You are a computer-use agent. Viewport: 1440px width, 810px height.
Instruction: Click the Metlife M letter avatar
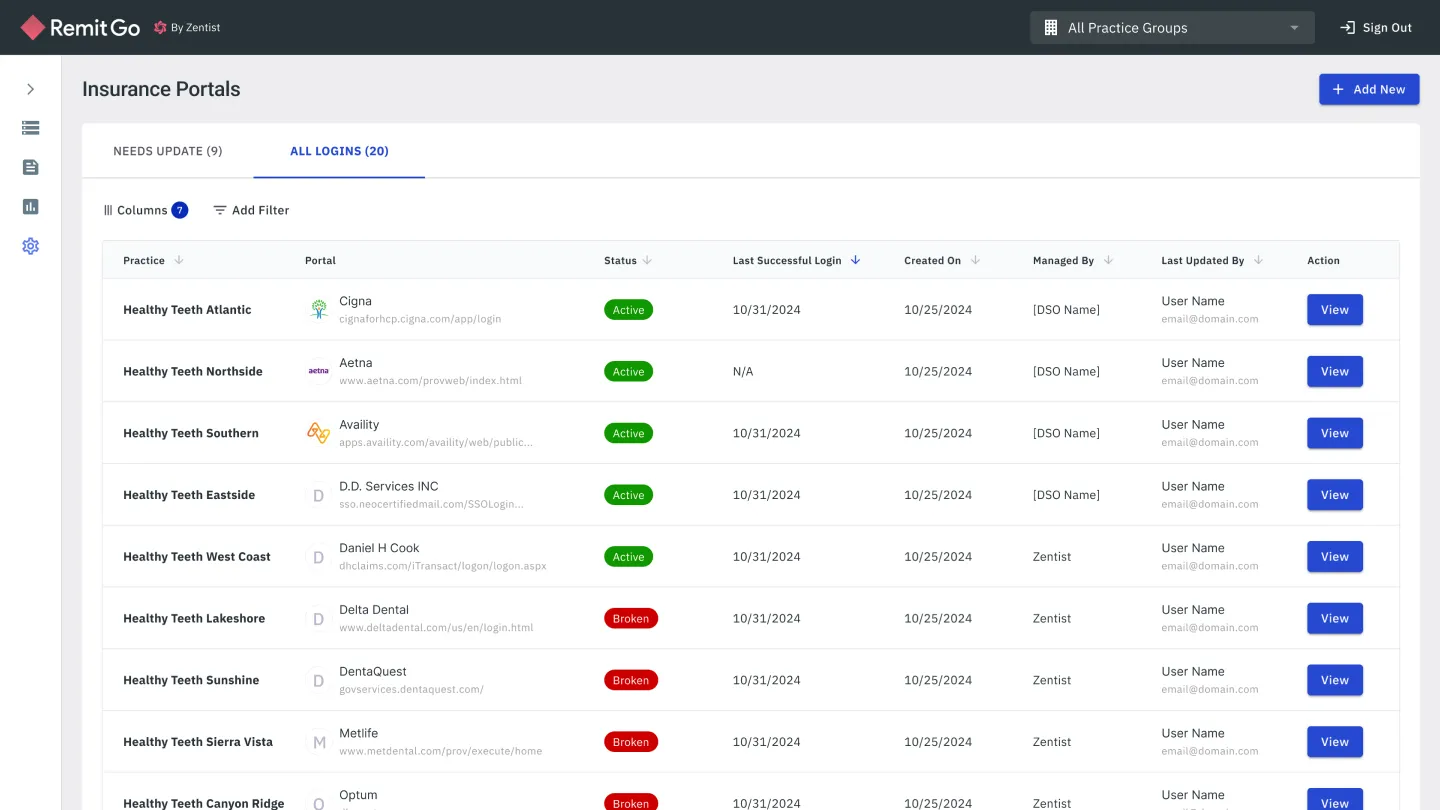(x=318, y=742)
